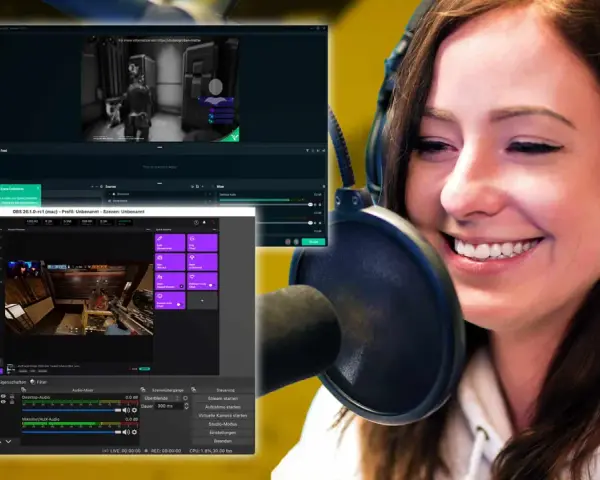Mute the Desktop-Audio speaker icon
The height and width of the screenshot is (480, 600).
[x=126, y=410]
